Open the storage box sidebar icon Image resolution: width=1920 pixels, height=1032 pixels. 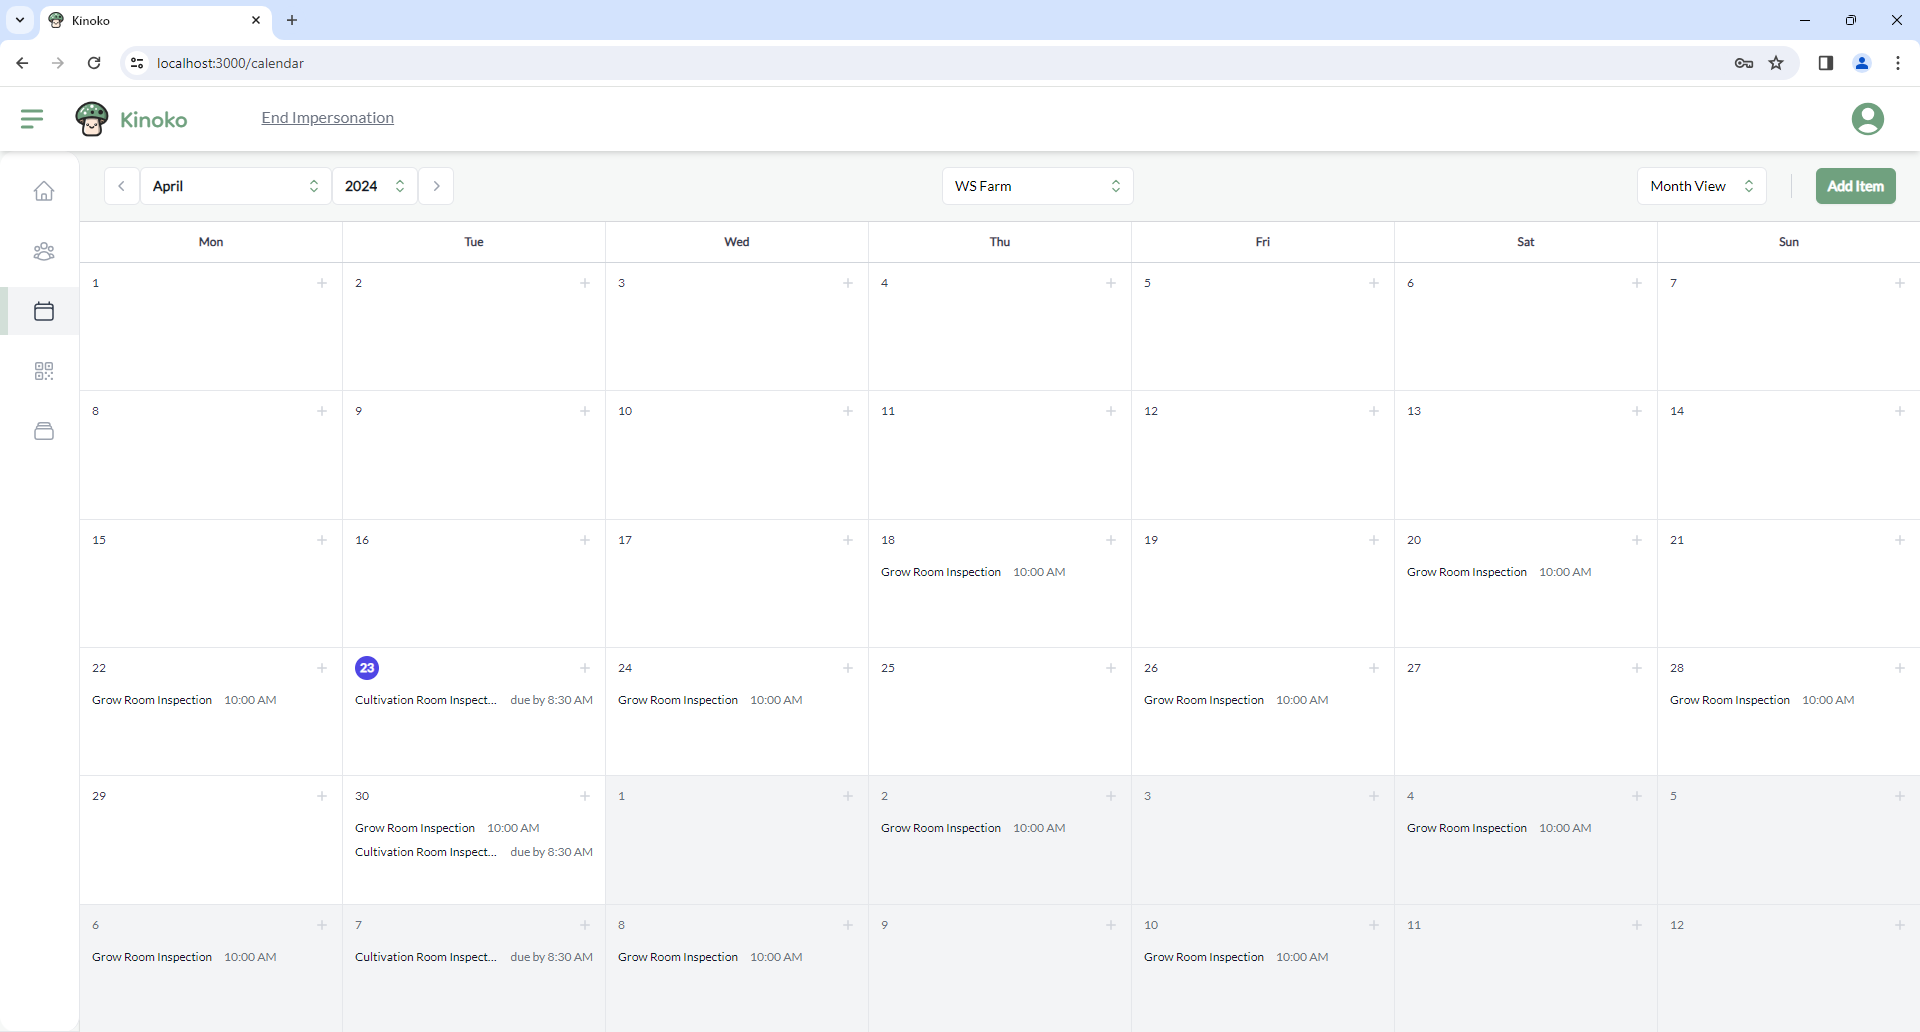click(44, 431)
